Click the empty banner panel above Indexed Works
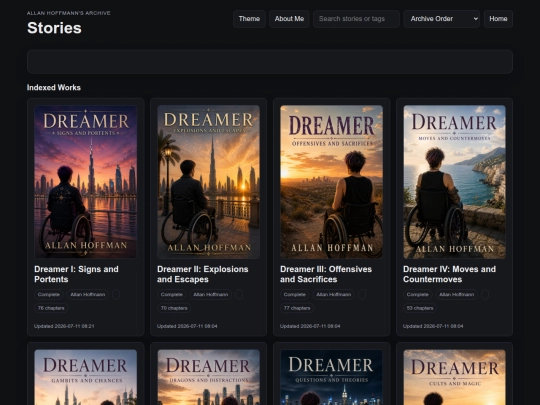Viewport: 540px width, 405px height. click(x=270, y=62)
